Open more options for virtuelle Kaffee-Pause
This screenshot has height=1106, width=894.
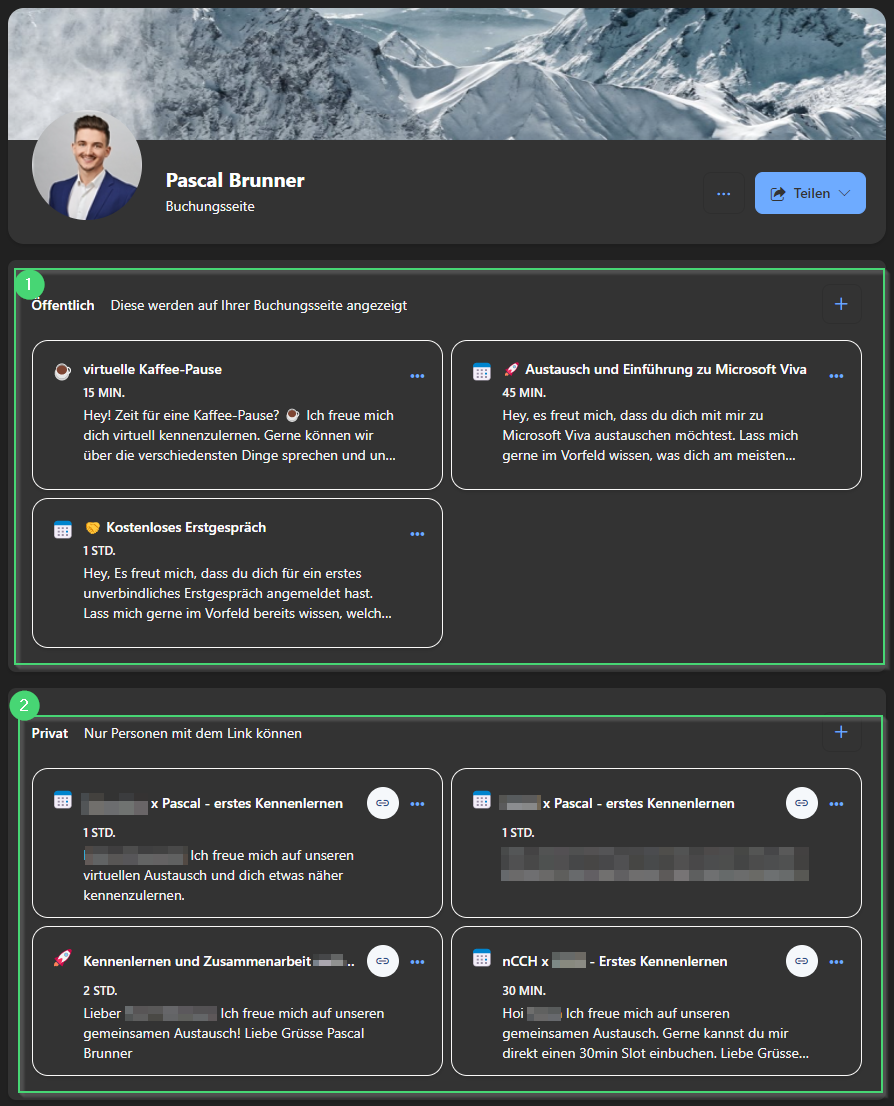[x=417, y=376]
